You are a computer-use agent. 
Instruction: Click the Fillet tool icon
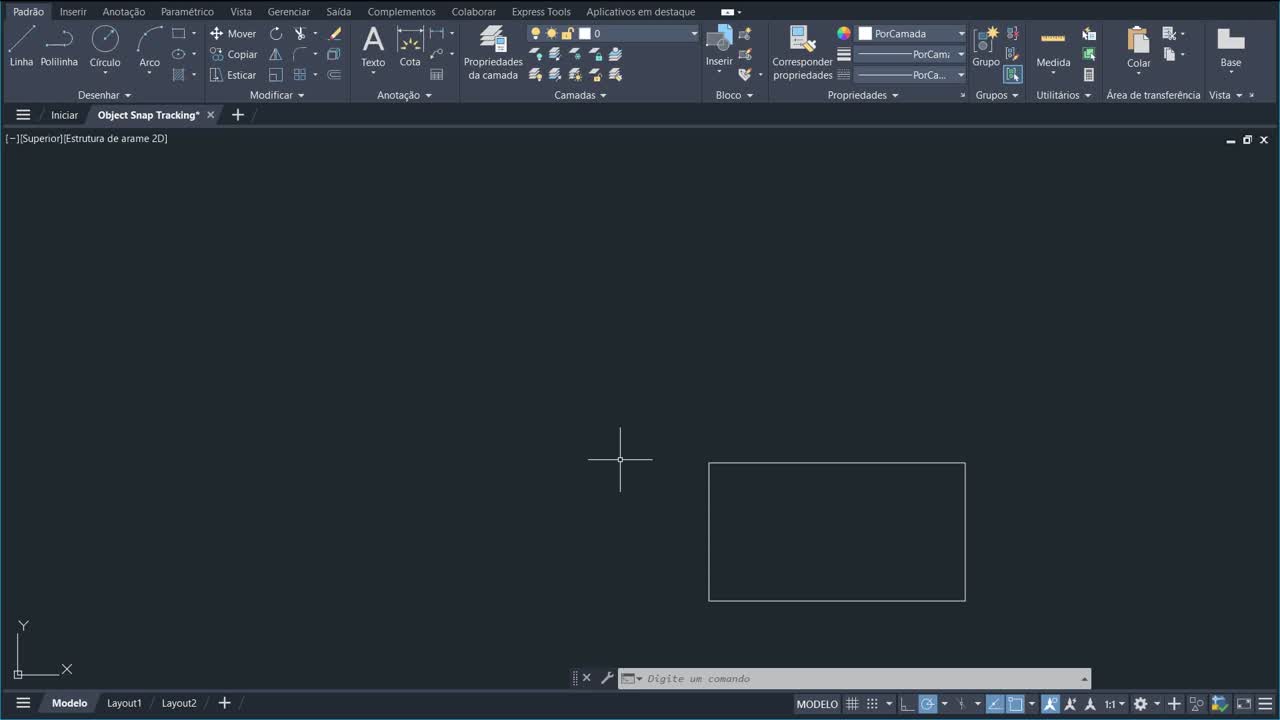[299, 54]
